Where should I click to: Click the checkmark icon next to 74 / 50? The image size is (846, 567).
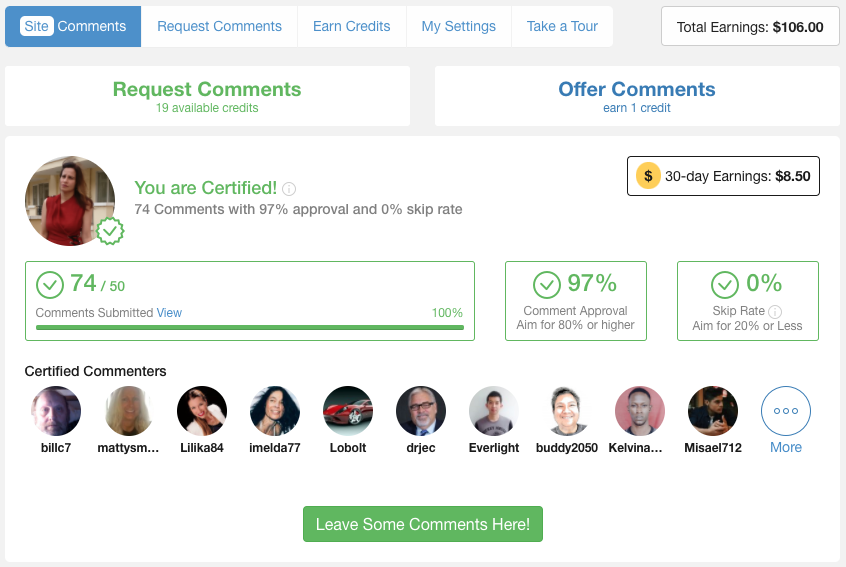(50, 285)
